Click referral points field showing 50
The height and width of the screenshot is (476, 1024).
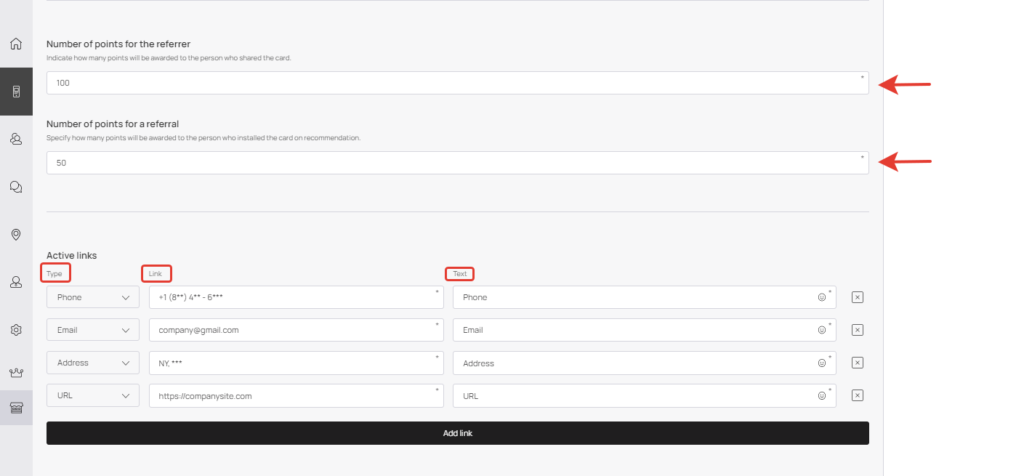tap(457, 163)
